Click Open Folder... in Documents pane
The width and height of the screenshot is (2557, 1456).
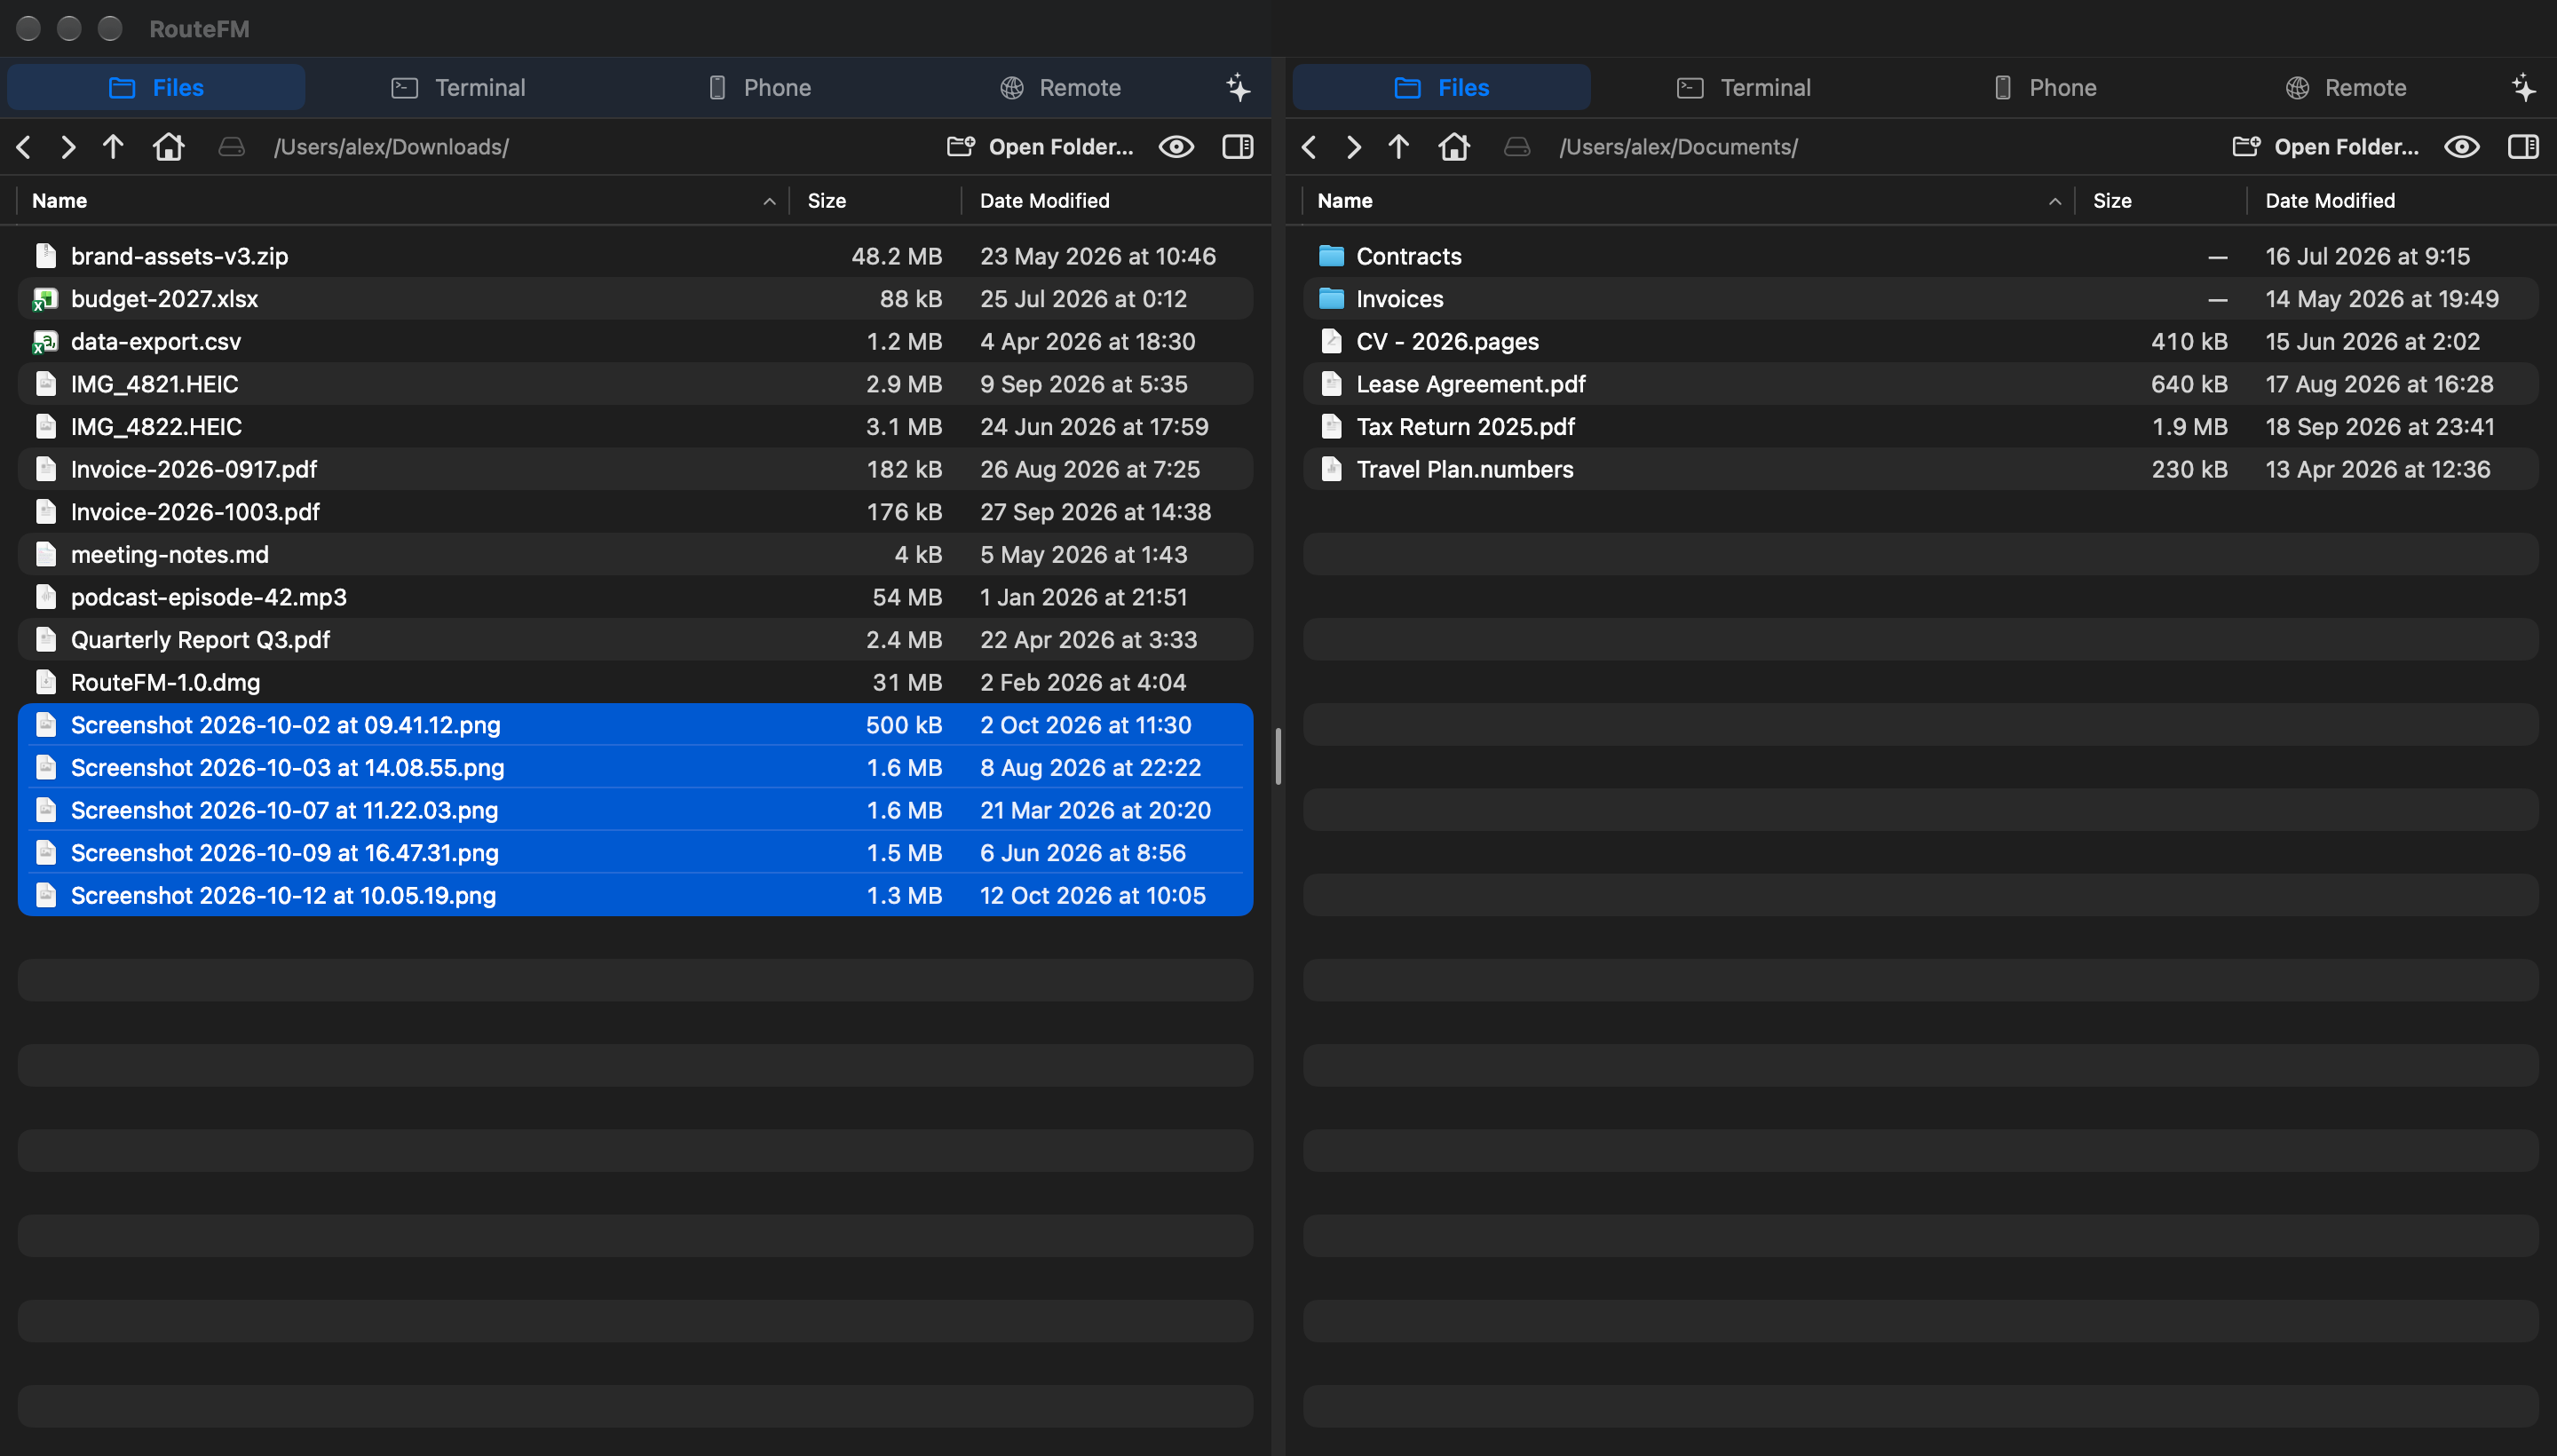tap(2326, 147)
